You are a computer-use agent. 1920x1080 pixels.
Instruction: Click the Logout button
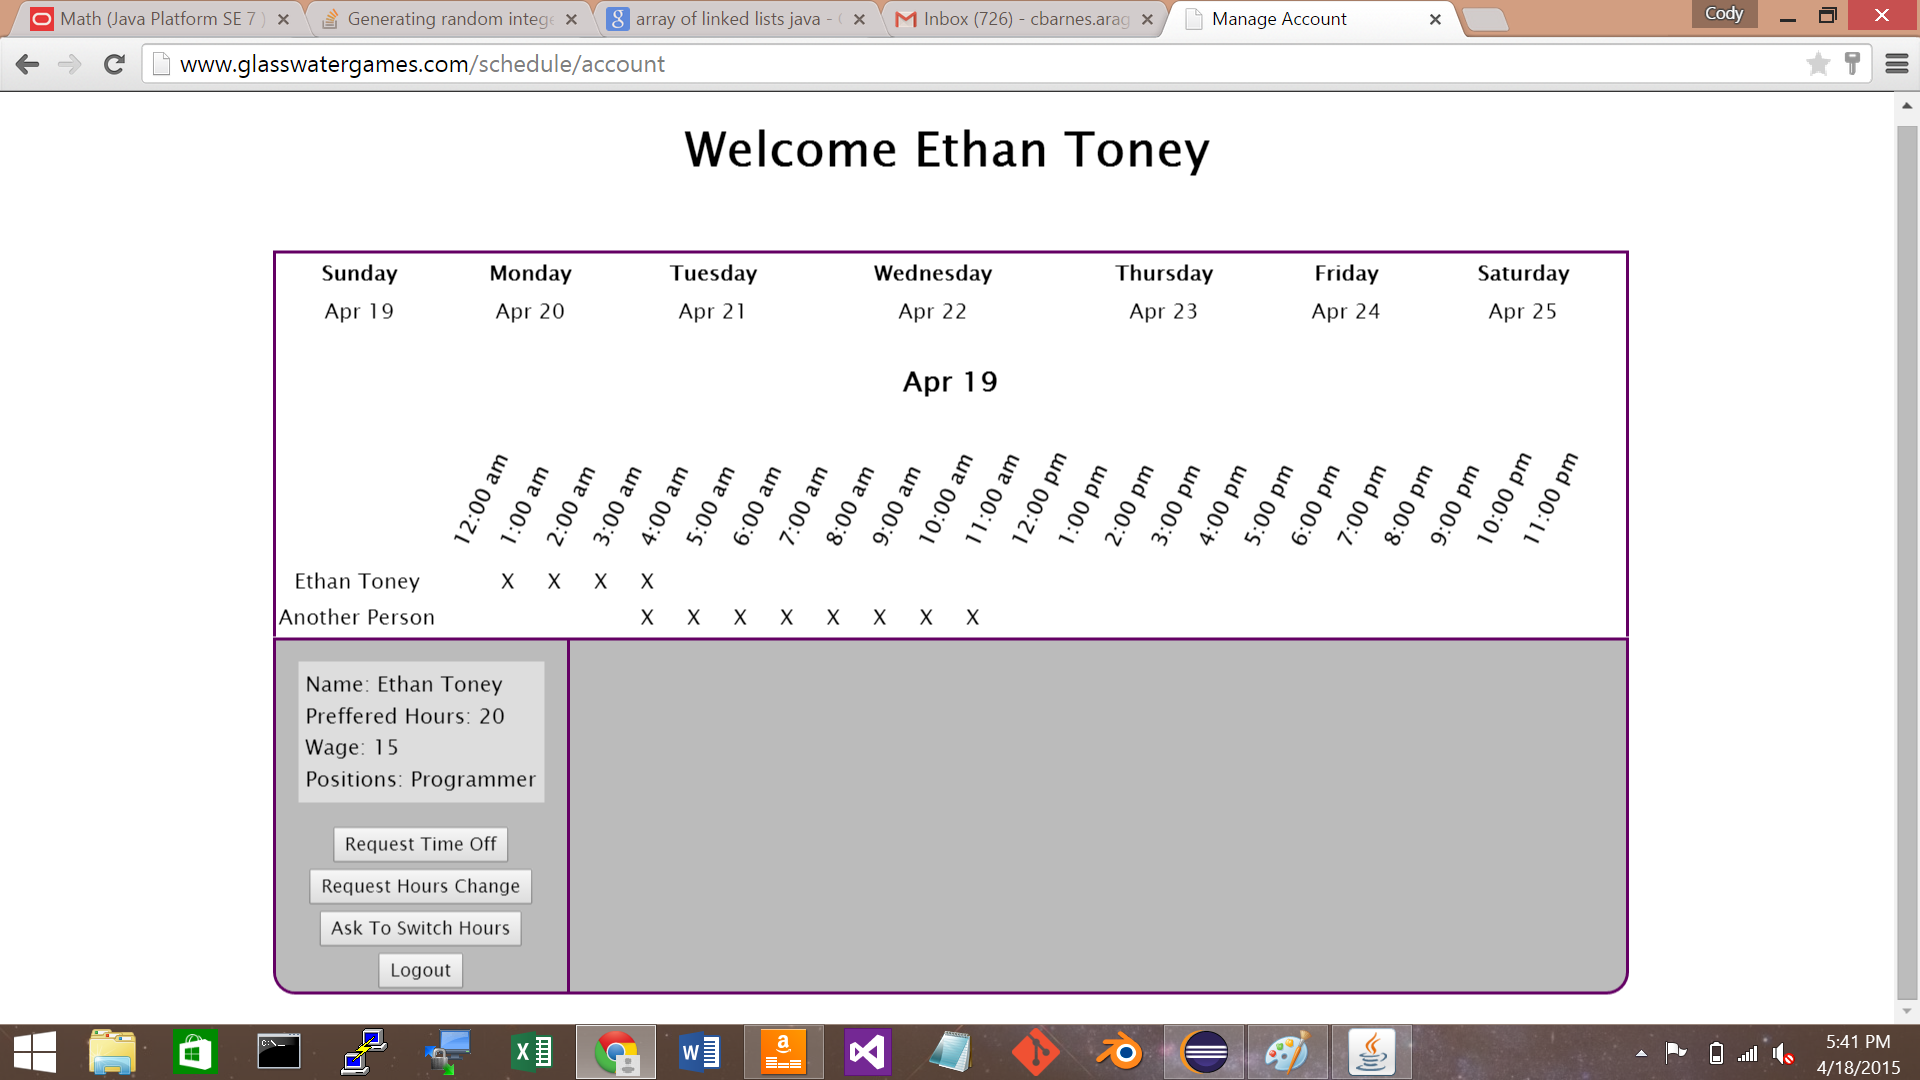420,970
